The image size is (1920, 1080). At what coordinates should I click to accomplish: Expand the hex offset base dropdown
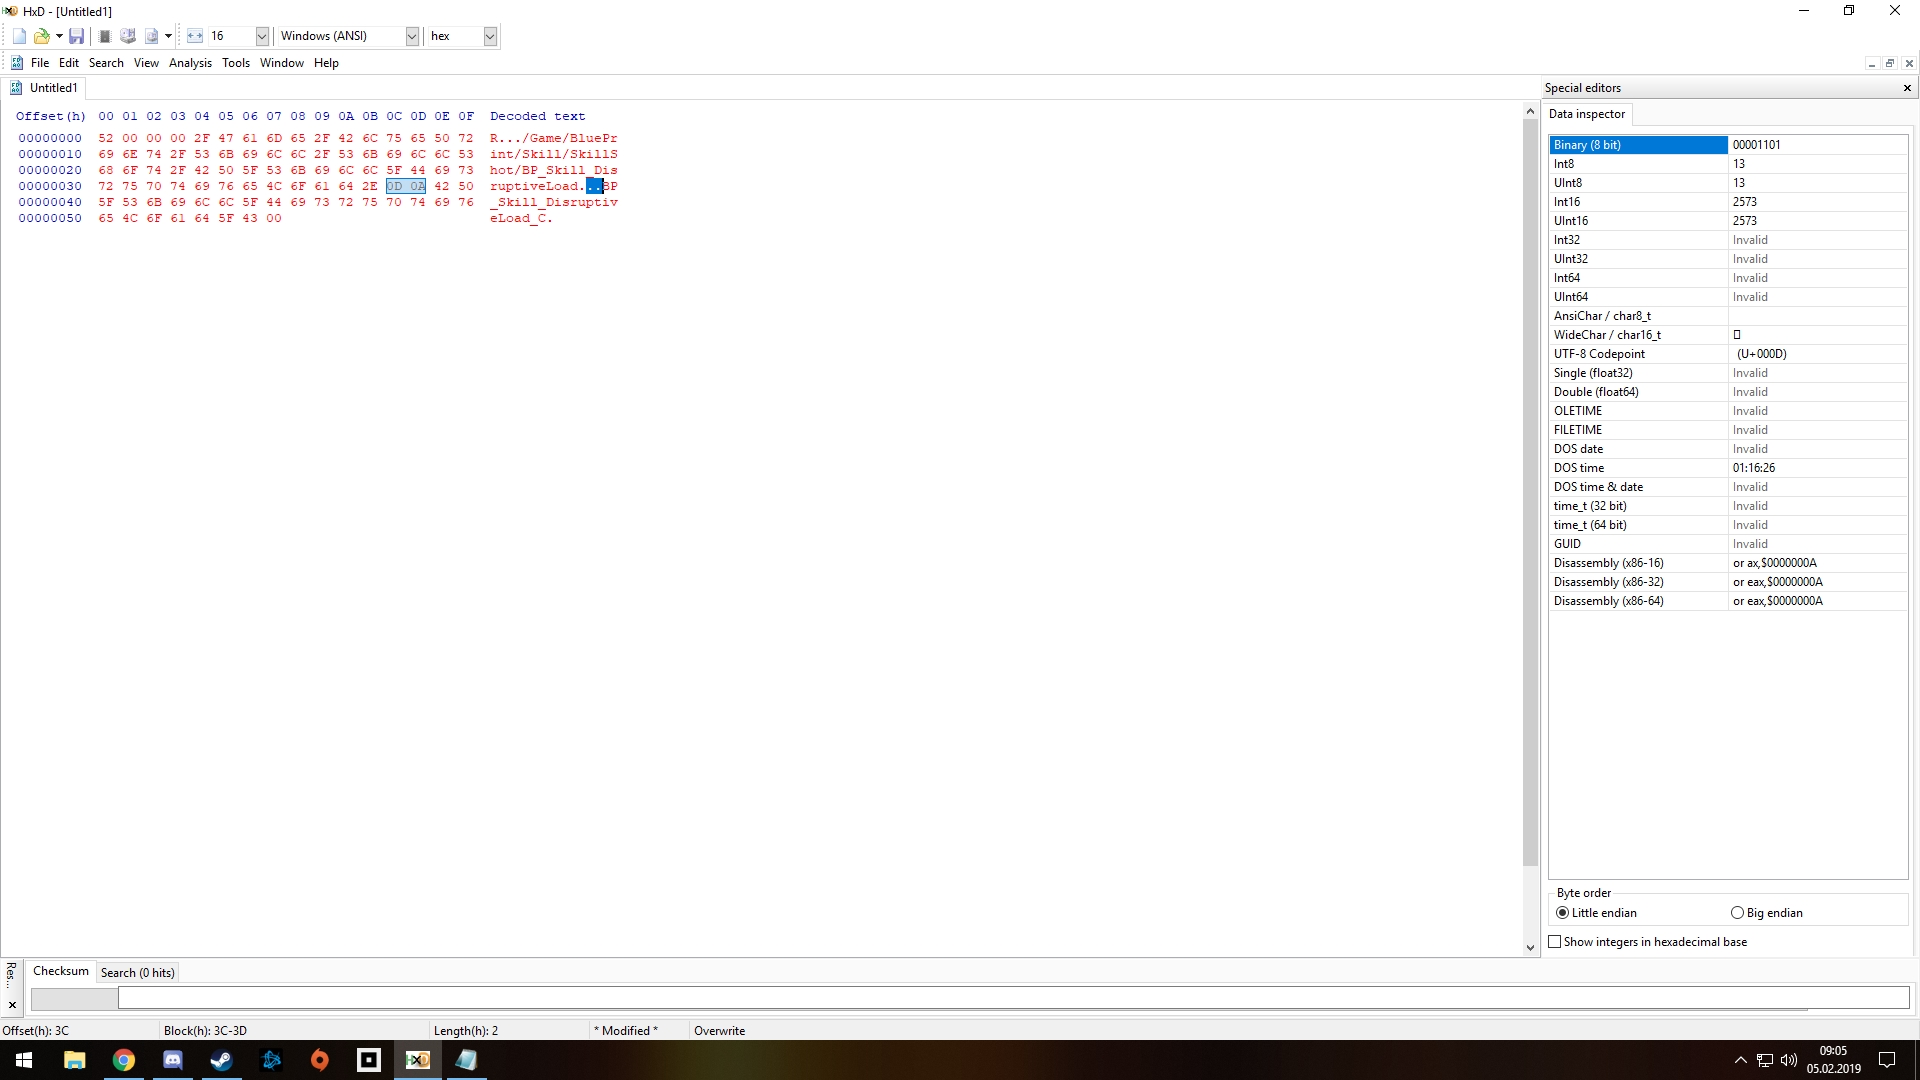(x=489, y=36)
